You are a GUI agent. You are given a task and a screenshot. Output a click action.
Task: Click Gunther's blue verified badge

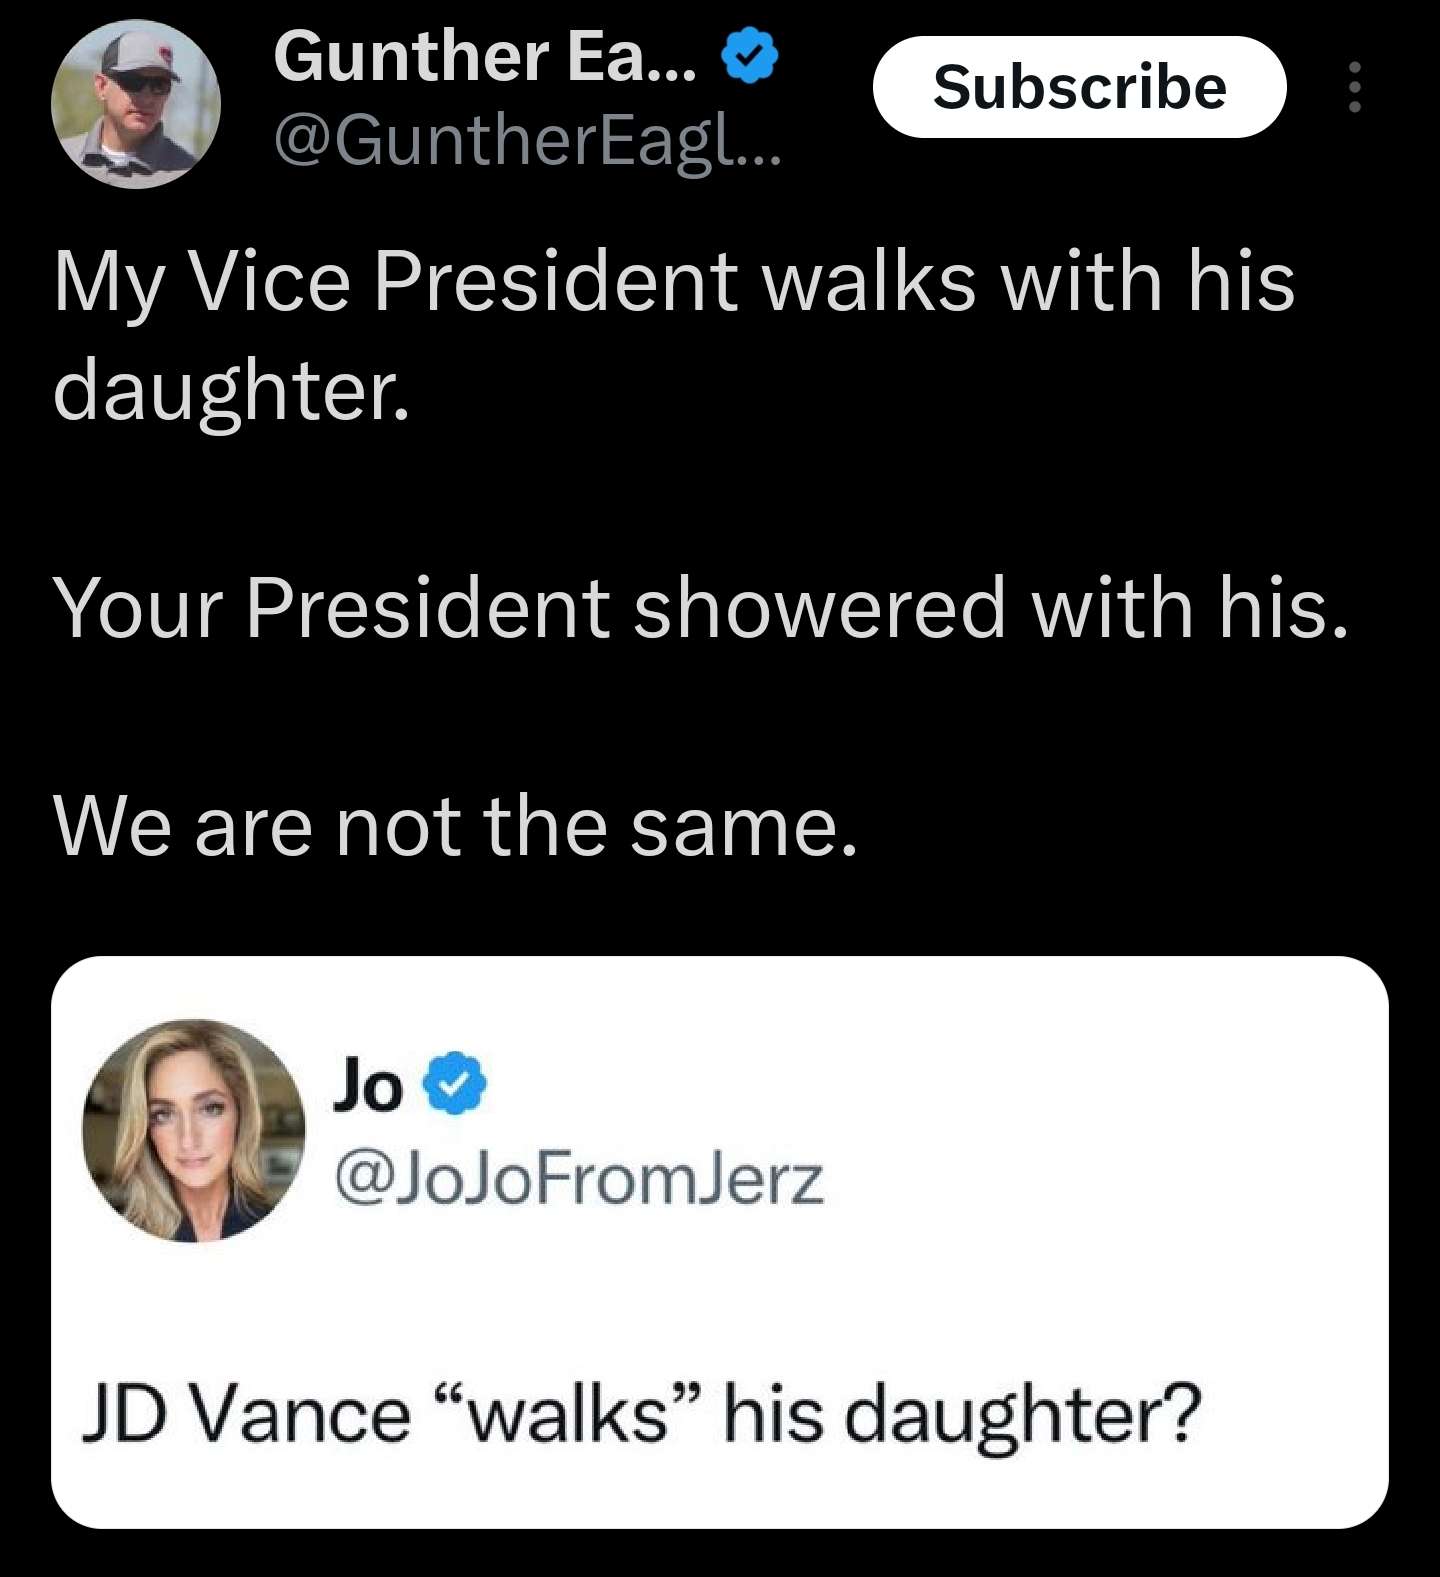749,56
